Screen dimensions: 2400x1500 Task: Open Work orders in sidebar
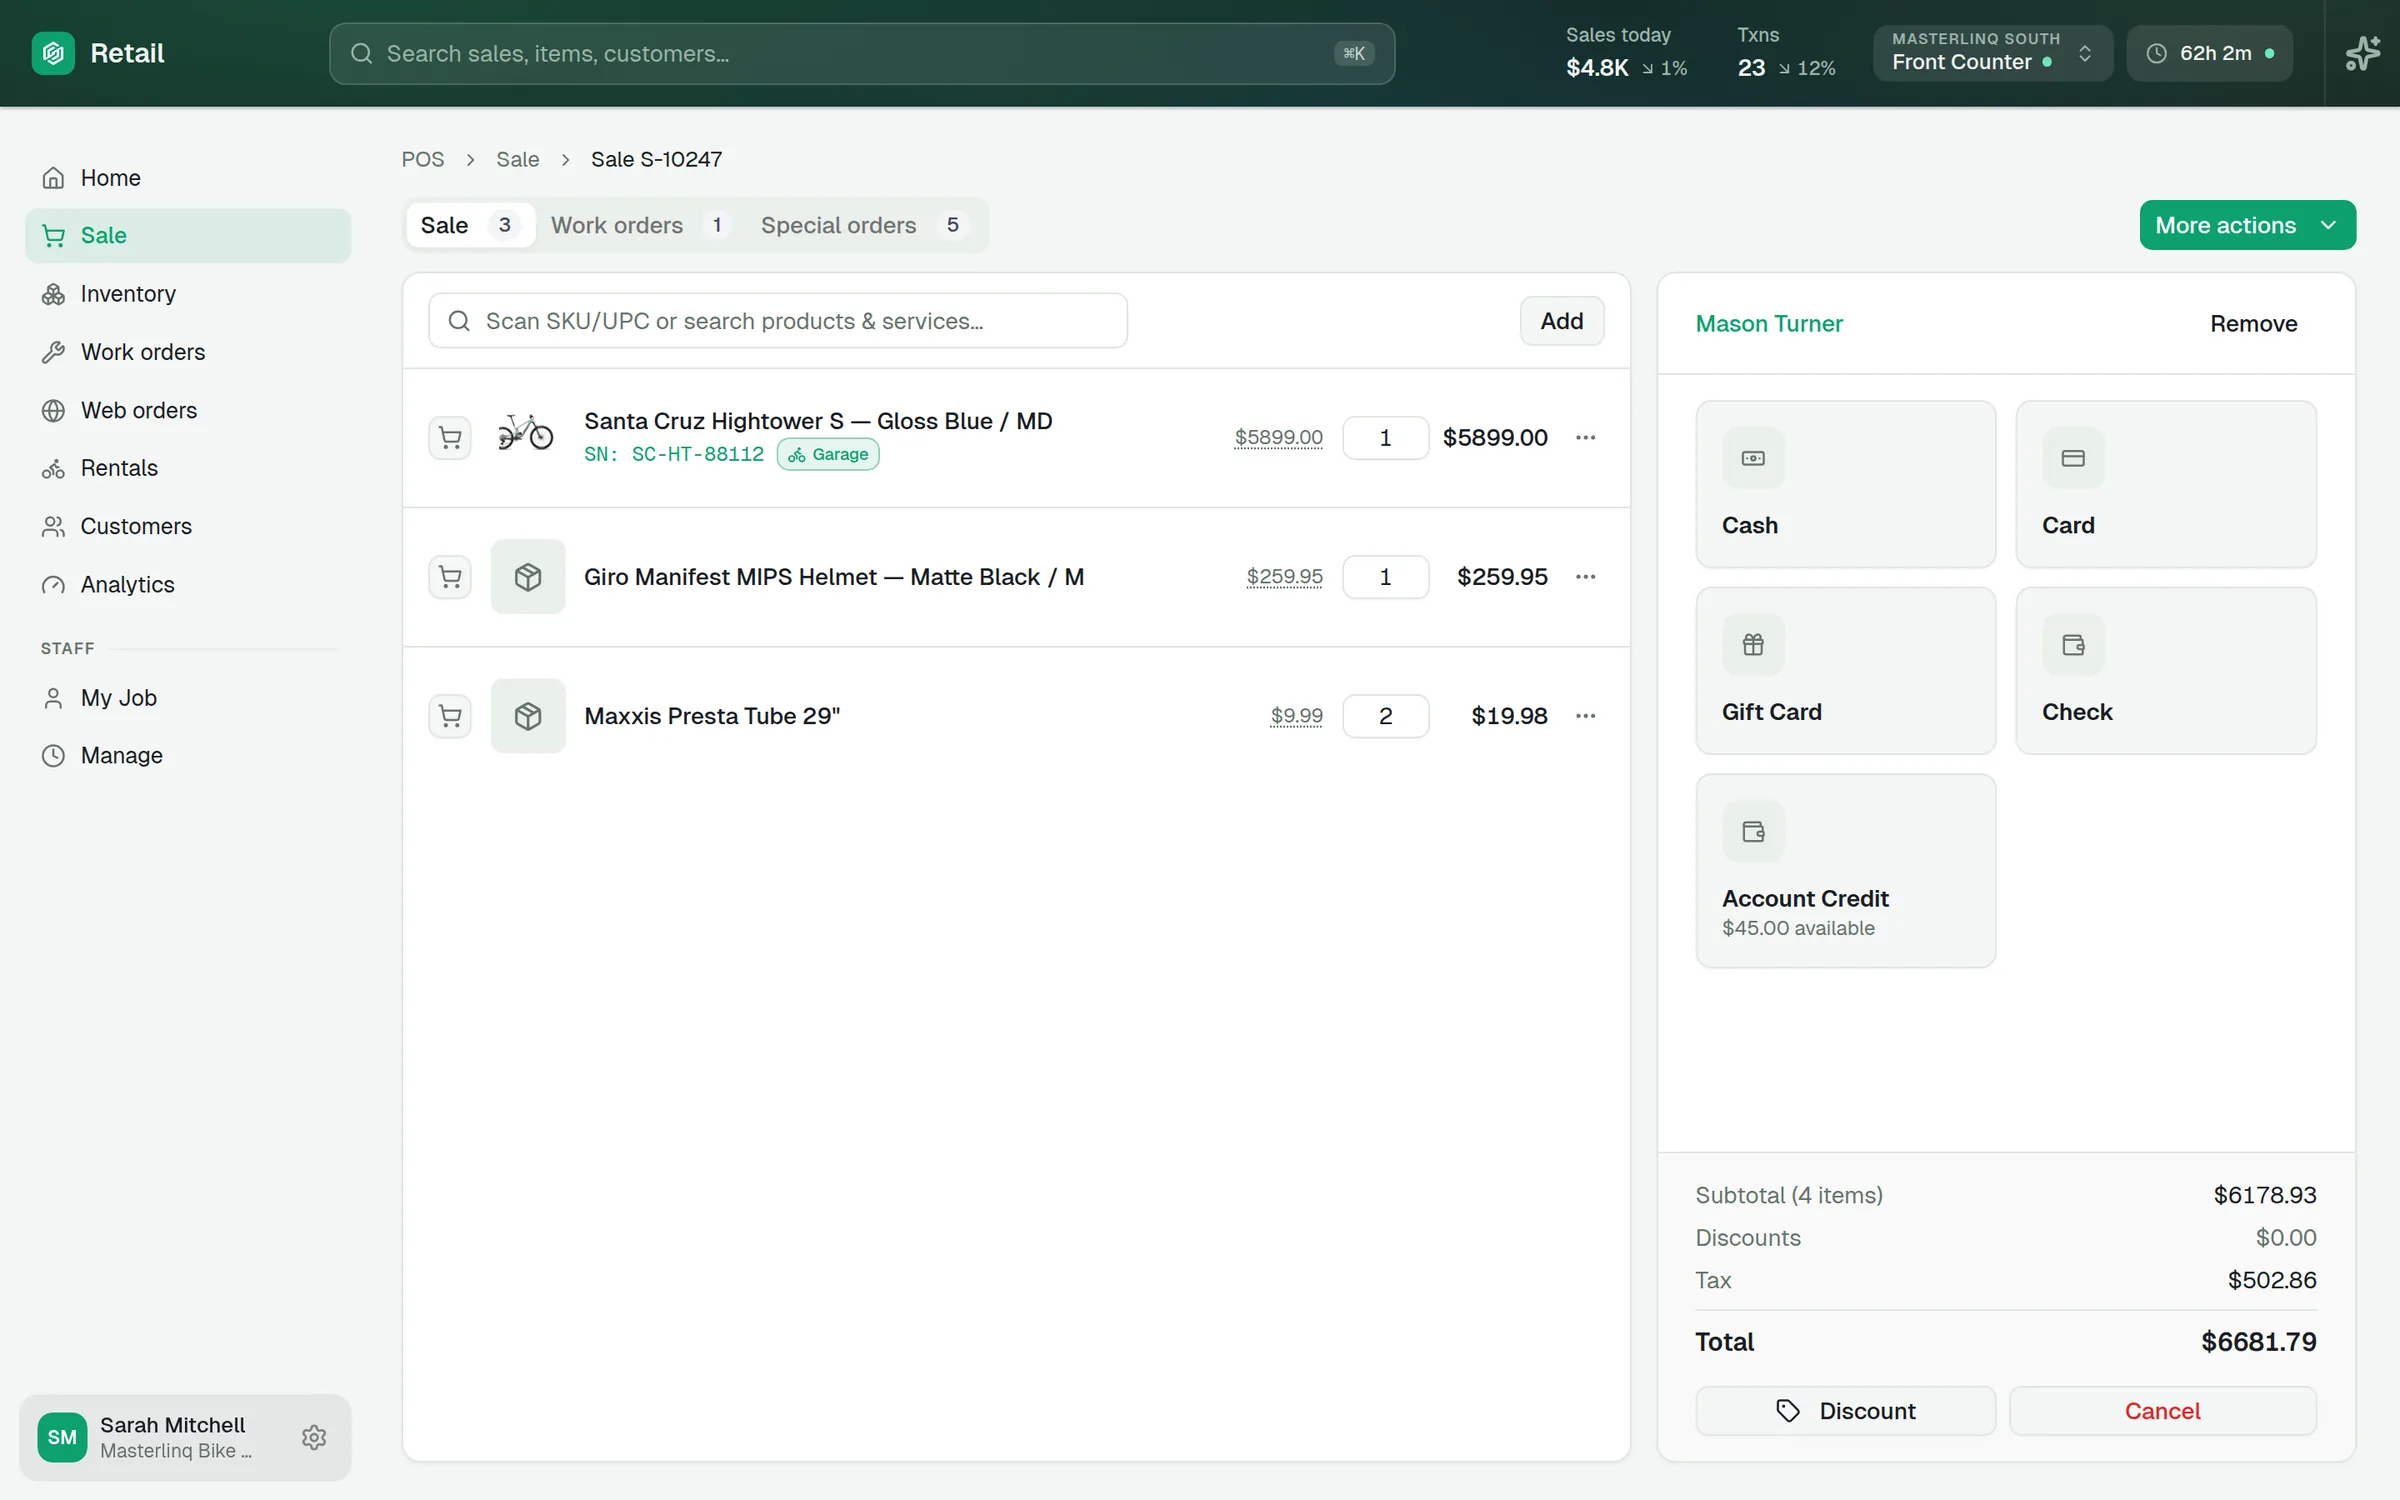188,352
